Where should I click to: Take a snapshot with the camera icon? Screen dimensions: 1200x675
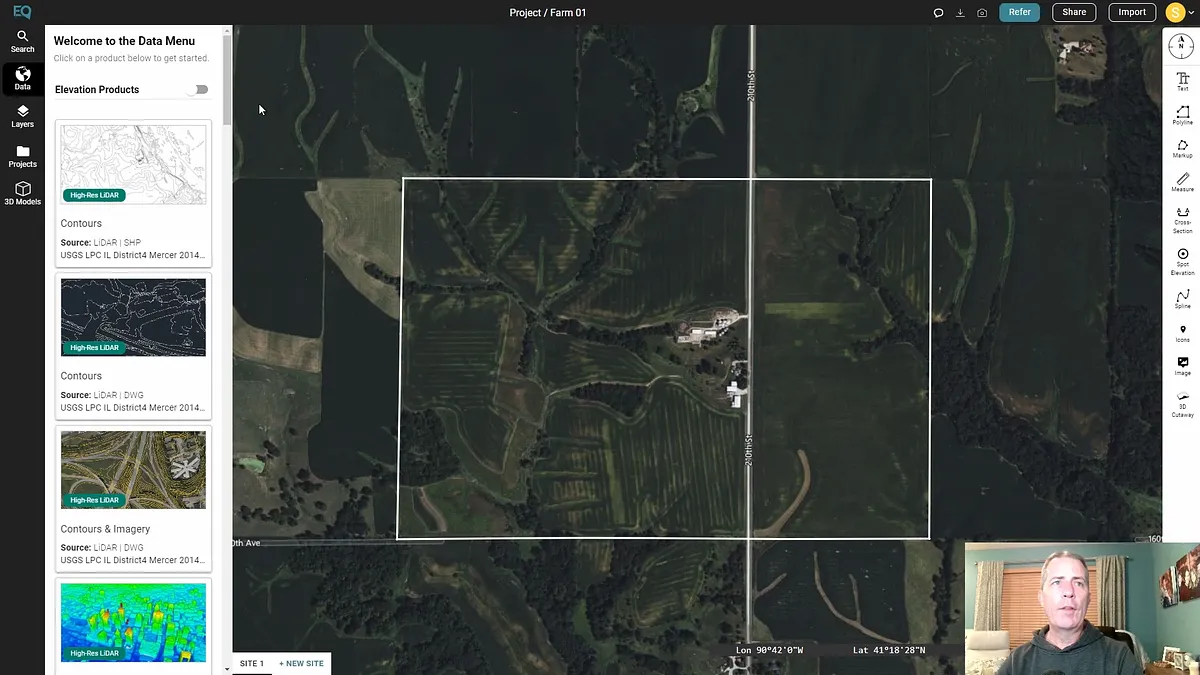[982, 13]
